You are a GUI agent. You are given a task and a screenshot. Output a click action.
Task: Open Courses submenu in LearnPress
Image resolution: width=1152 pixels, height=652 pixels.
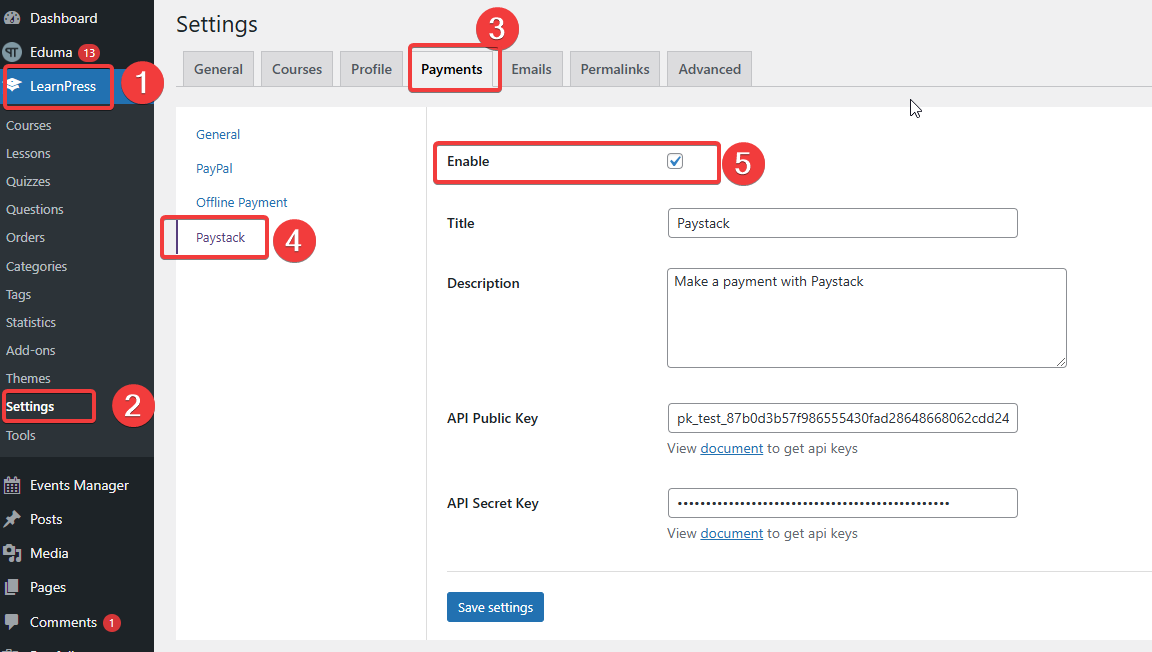point(29,126)
